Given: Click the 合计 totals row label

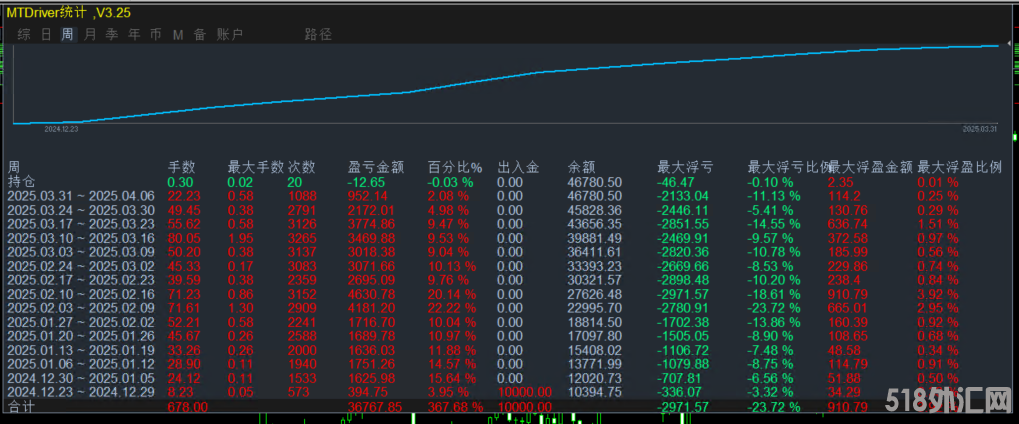Looking at the screenshot, I should (21, 407).
